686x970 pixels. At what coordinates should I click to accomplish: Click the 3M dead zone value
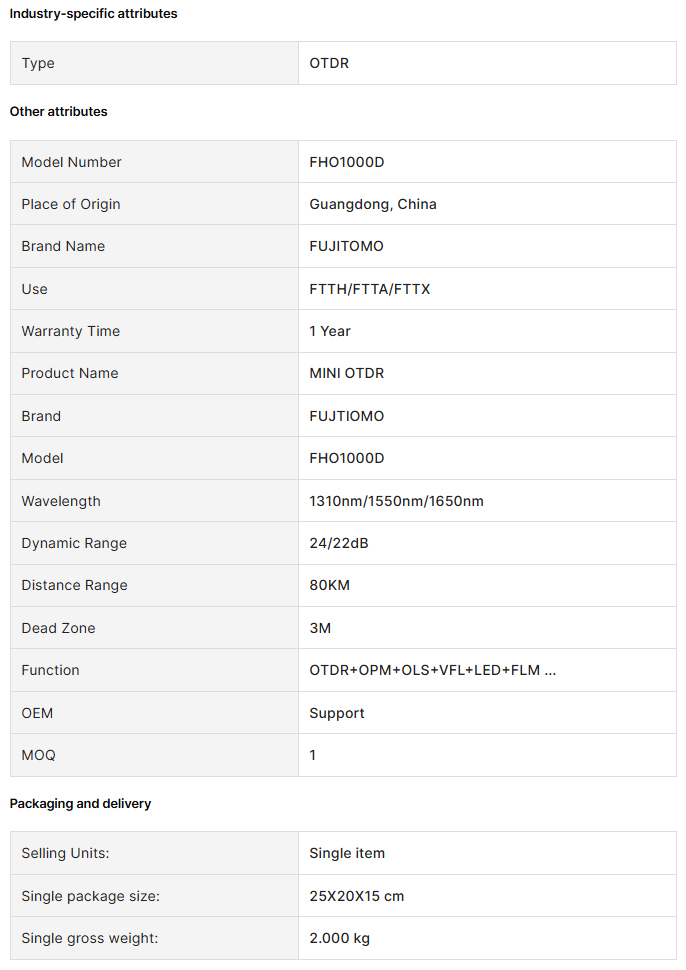tap(320, 628)
